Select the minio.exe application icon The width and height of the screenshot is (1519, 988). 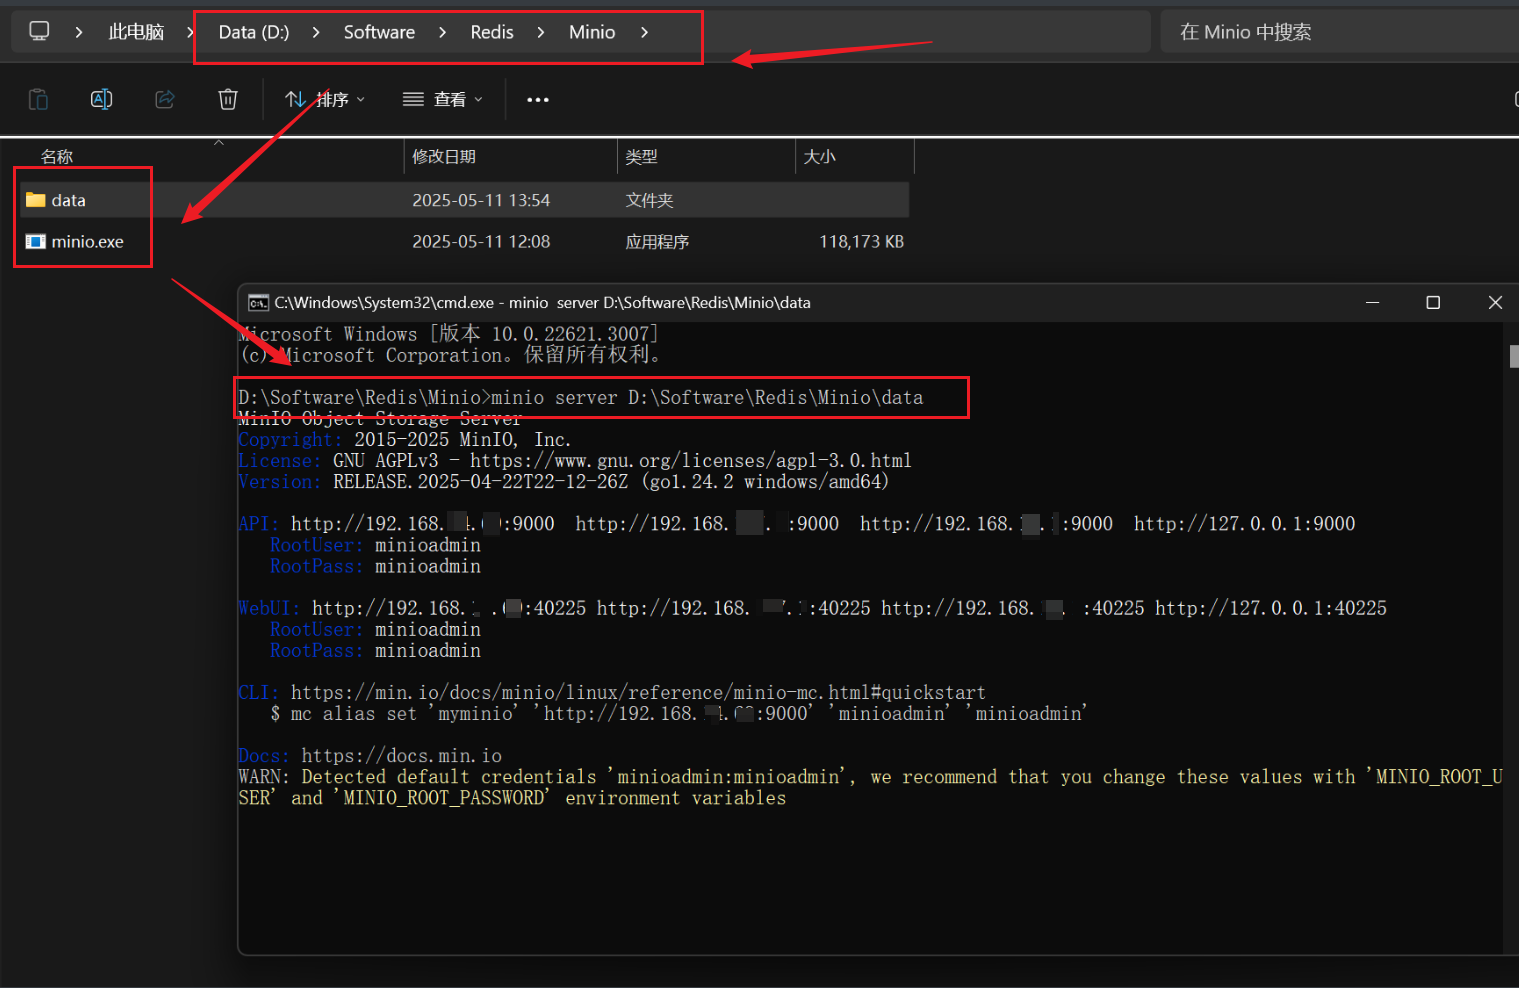[x=36, y=241]
